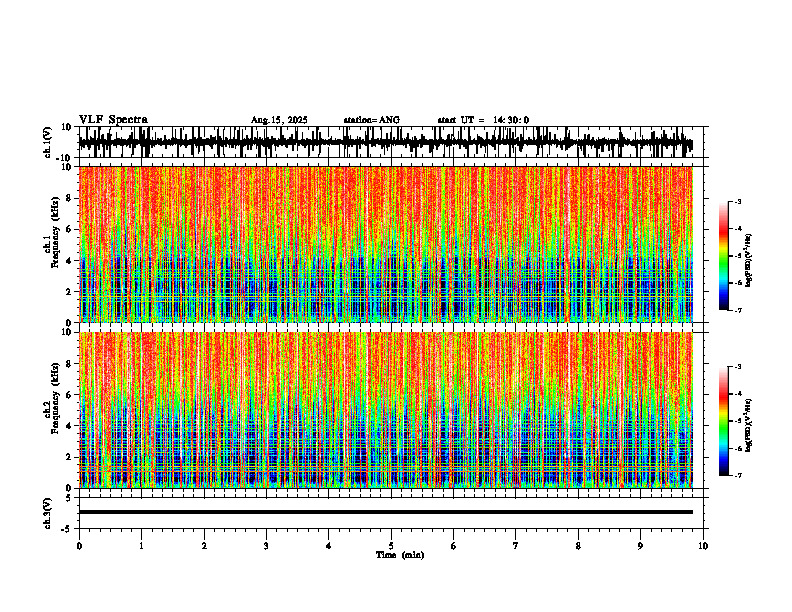Click the '8' kHz tick of ch.1 spectrogram
Viewport: 792px width, 612px height.
69,198
